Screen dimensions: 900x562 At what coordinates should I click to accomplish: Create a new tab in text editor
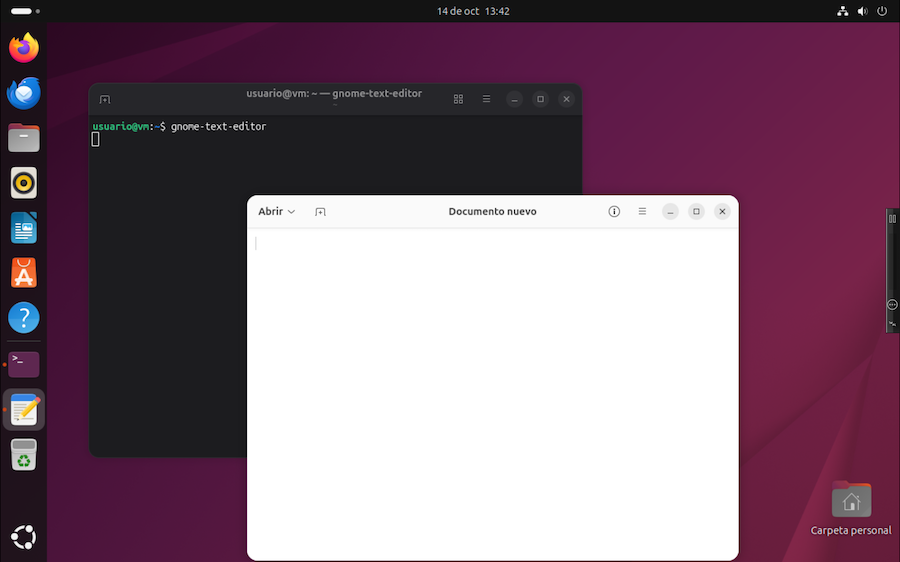tap(320, 212)
